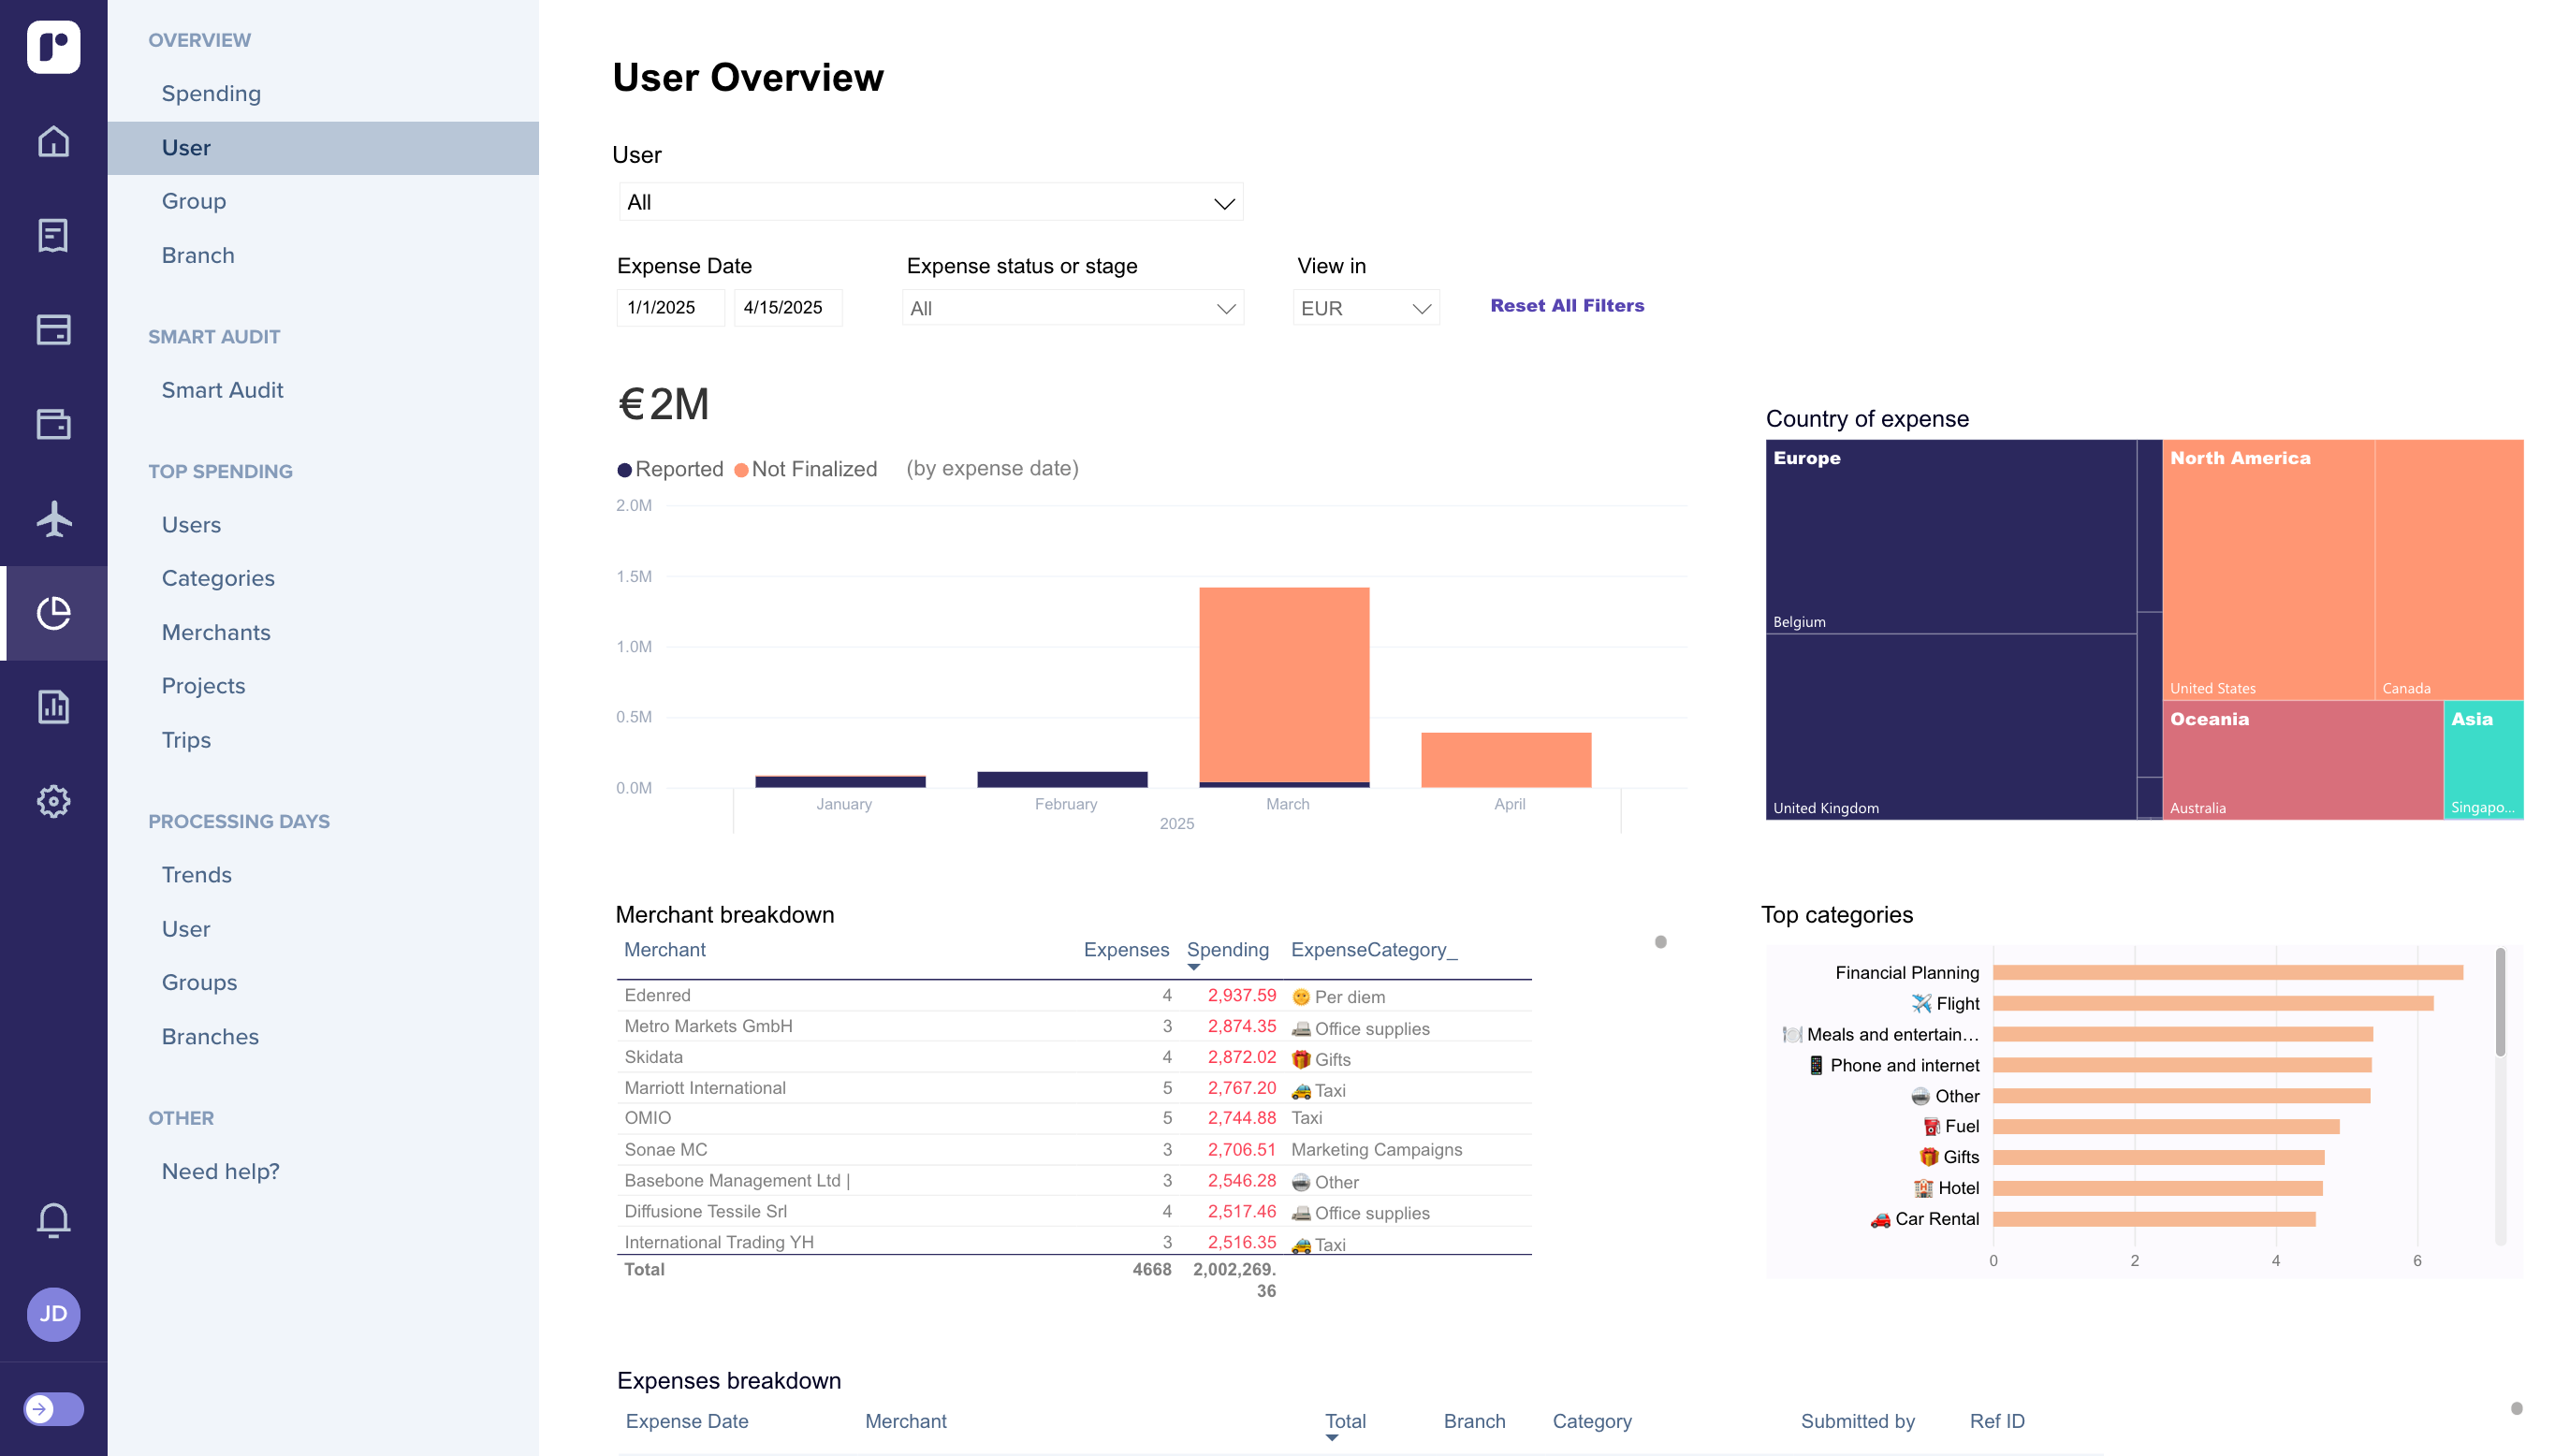Viewport: 2555px width, 1456px height.
Task: Toggle the Not Finalized legend item
Action: (805, 469)
